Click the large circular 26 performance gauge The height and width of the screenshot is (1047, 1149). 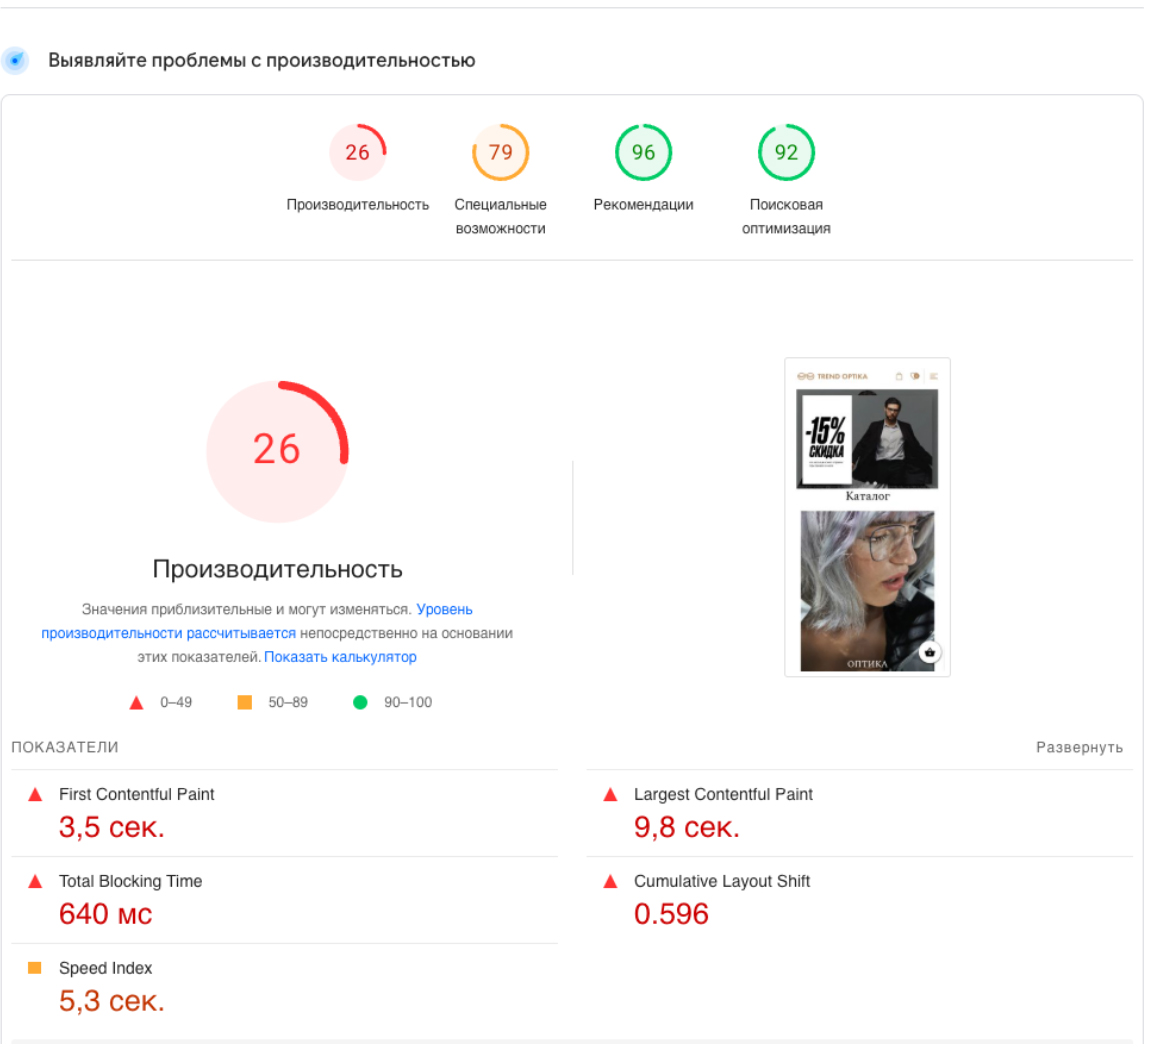(x=277, y=451)
